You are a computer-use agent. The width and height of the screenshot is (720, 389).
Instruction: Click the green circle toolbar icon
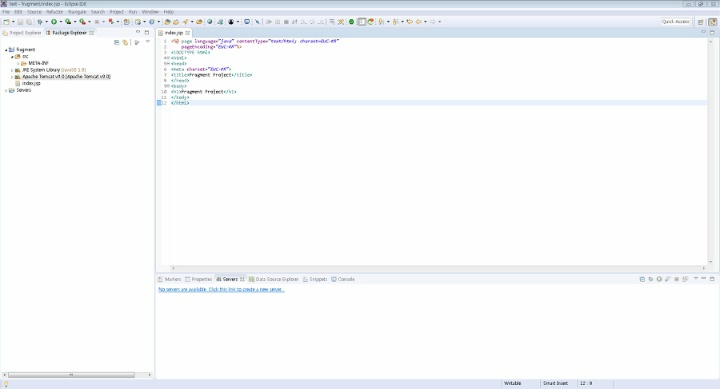(351, 22)
